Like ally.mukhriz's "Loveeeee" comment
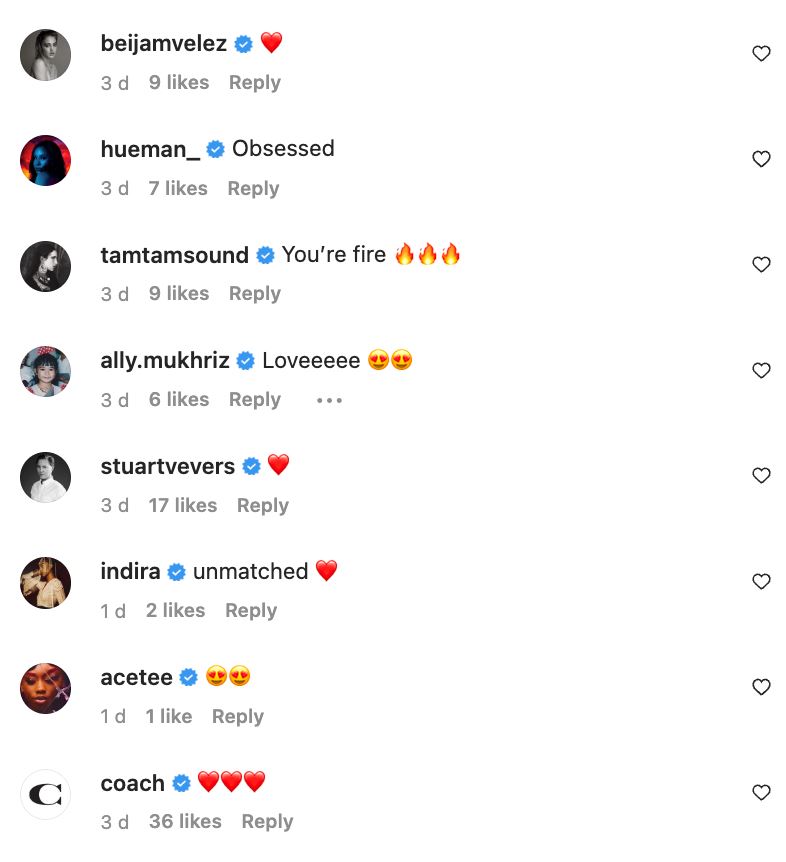Viewport: 786px width, 862px height. tap(761, 371)
